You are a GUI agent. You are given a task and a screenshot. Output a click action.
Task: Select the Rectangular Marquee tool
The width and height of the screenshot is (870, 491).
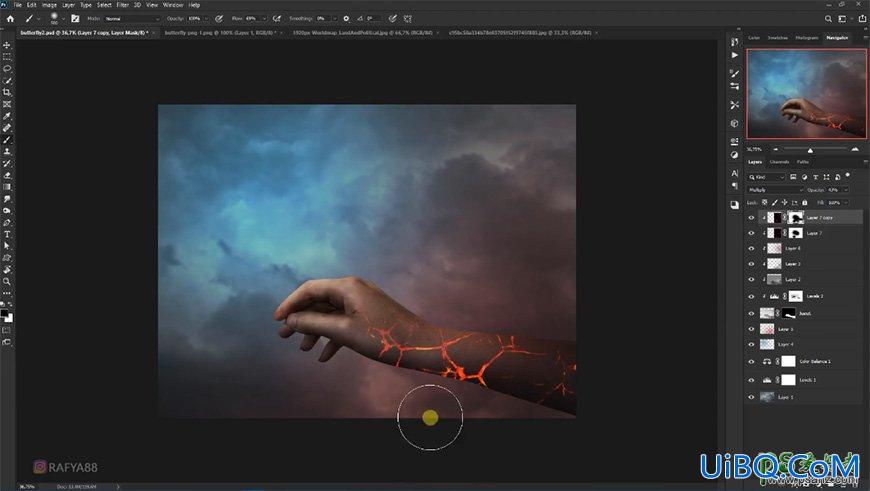7,57
